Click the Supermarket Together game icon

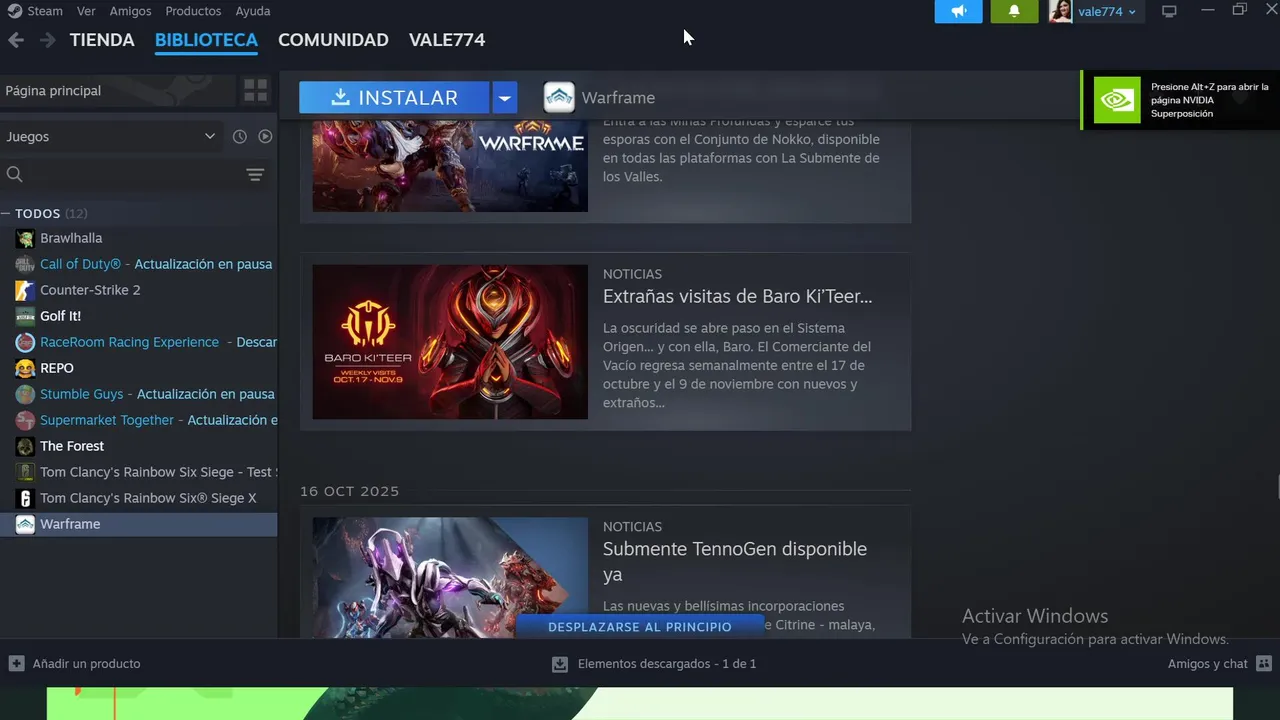pyautogui.click(x=25, y=420)
